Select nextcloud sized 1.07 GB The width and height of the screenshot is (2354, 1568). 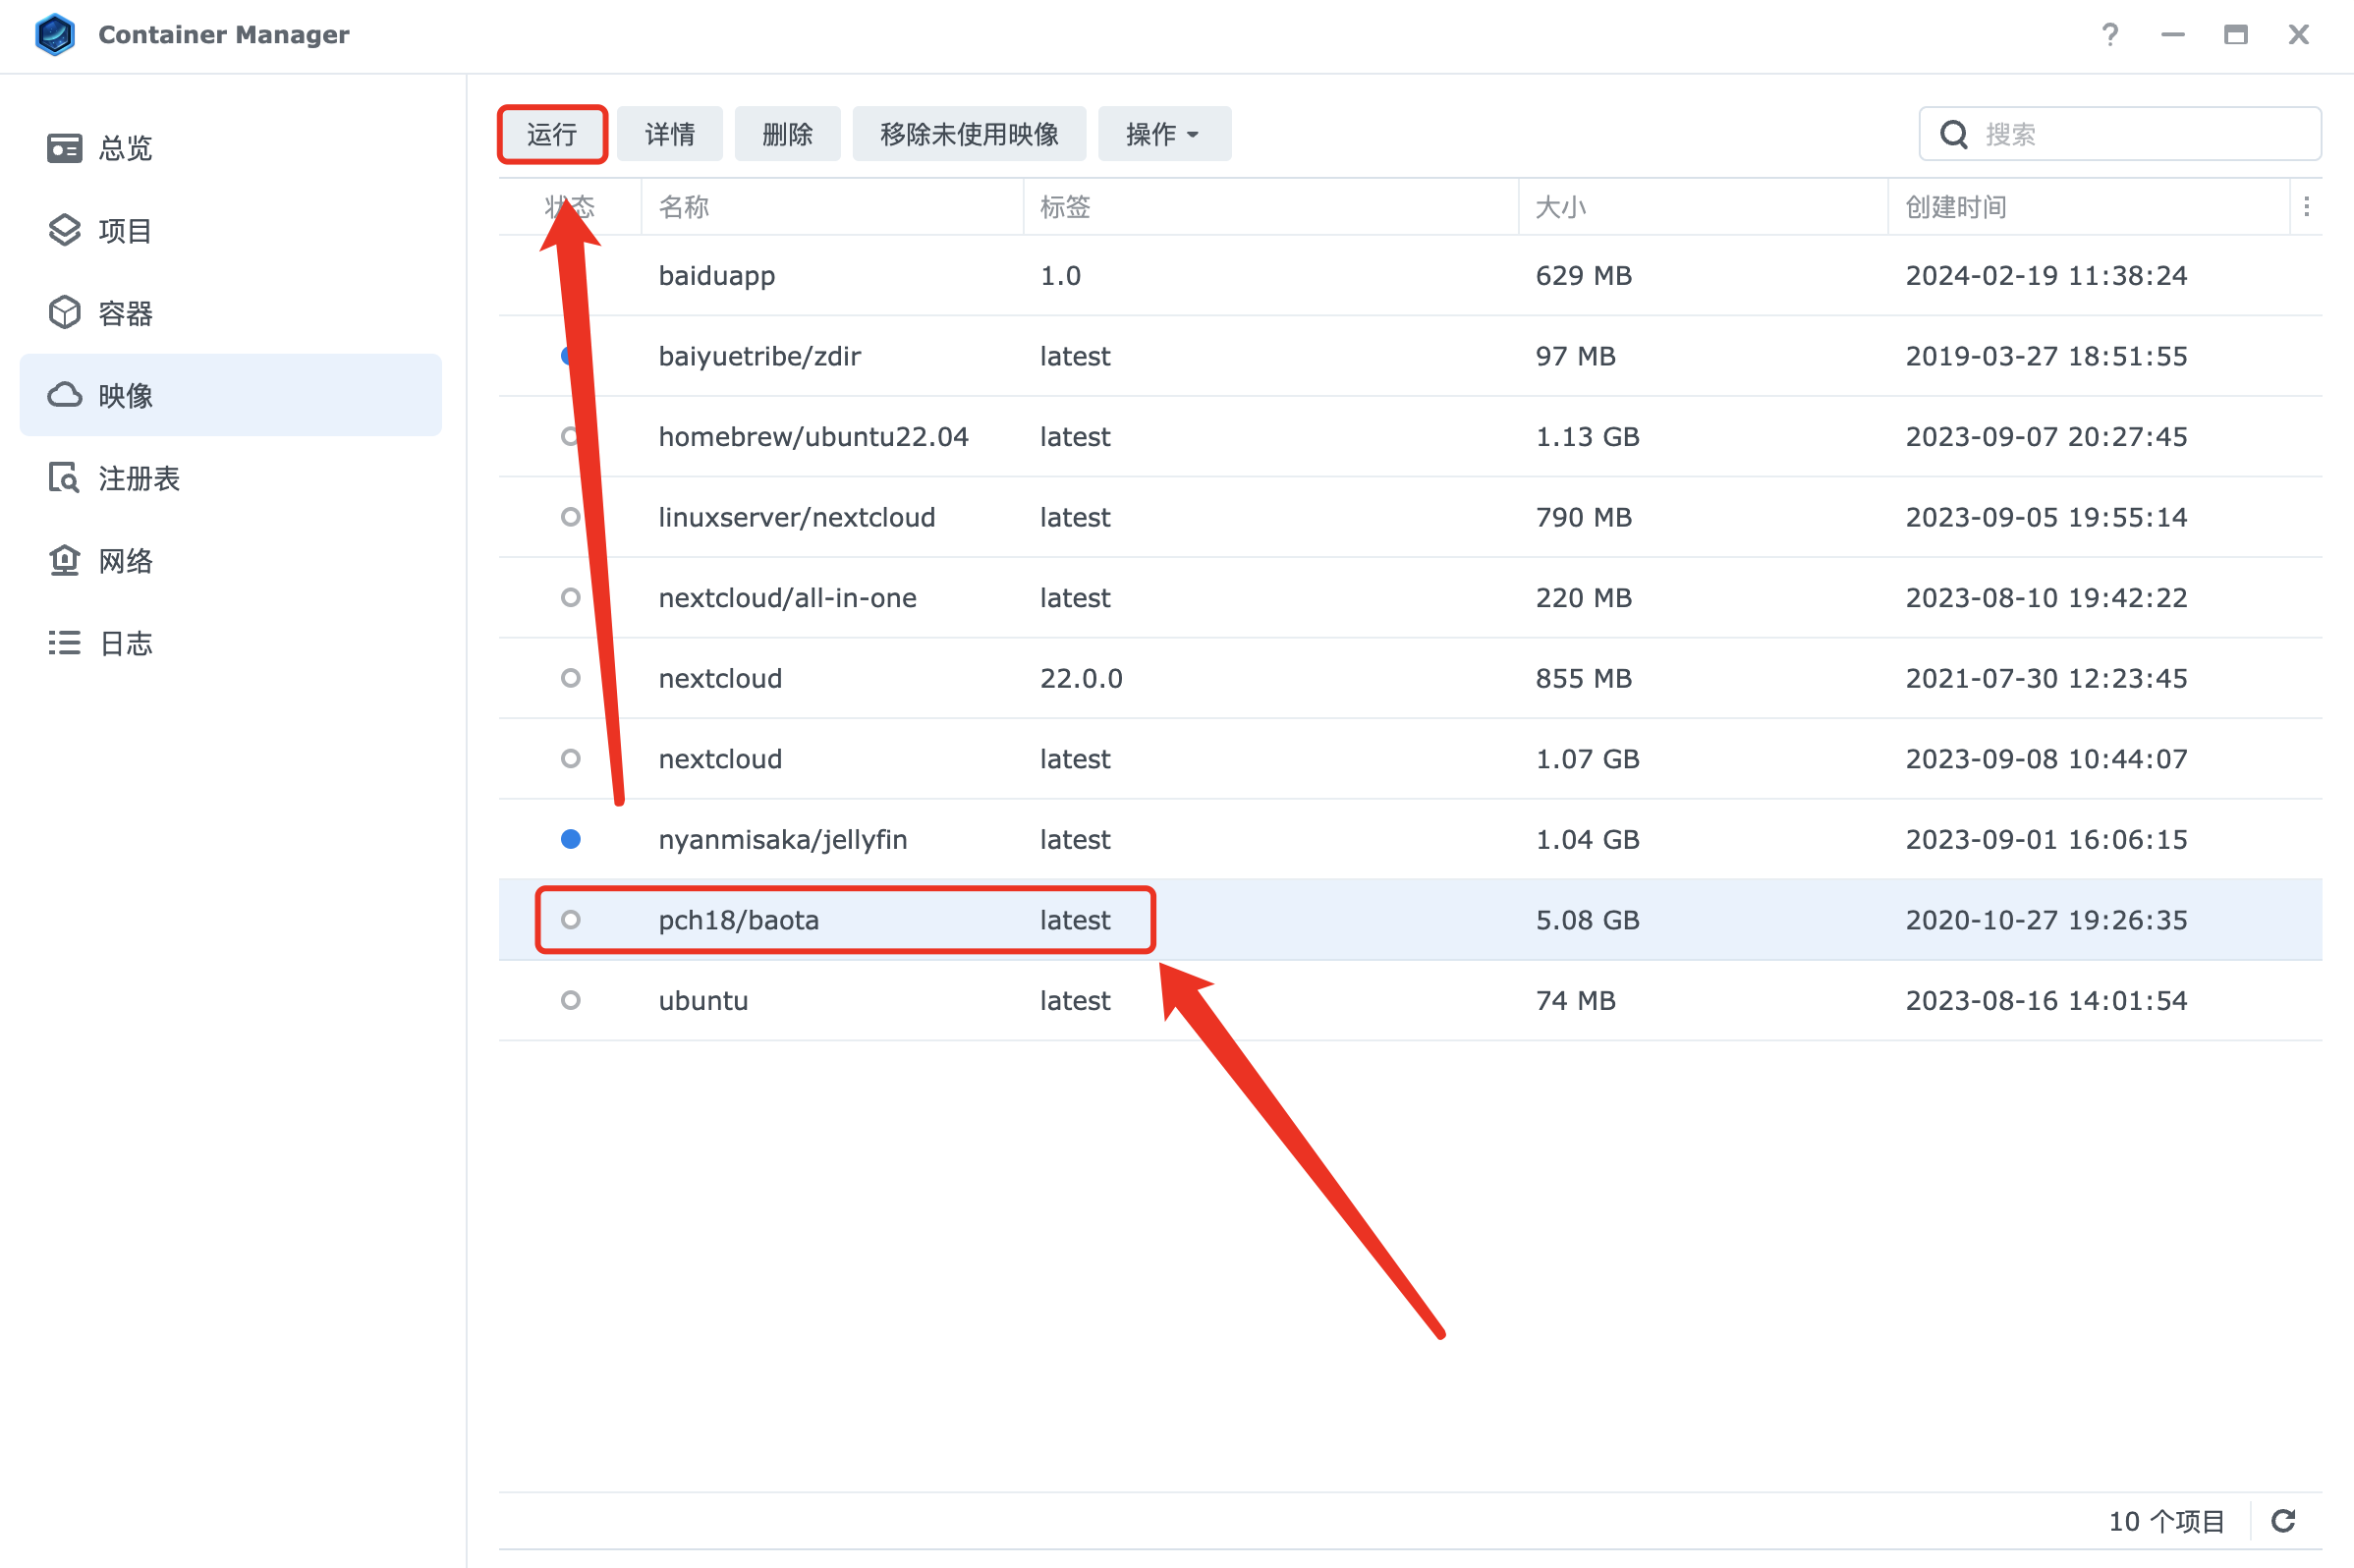(1410, 758)
